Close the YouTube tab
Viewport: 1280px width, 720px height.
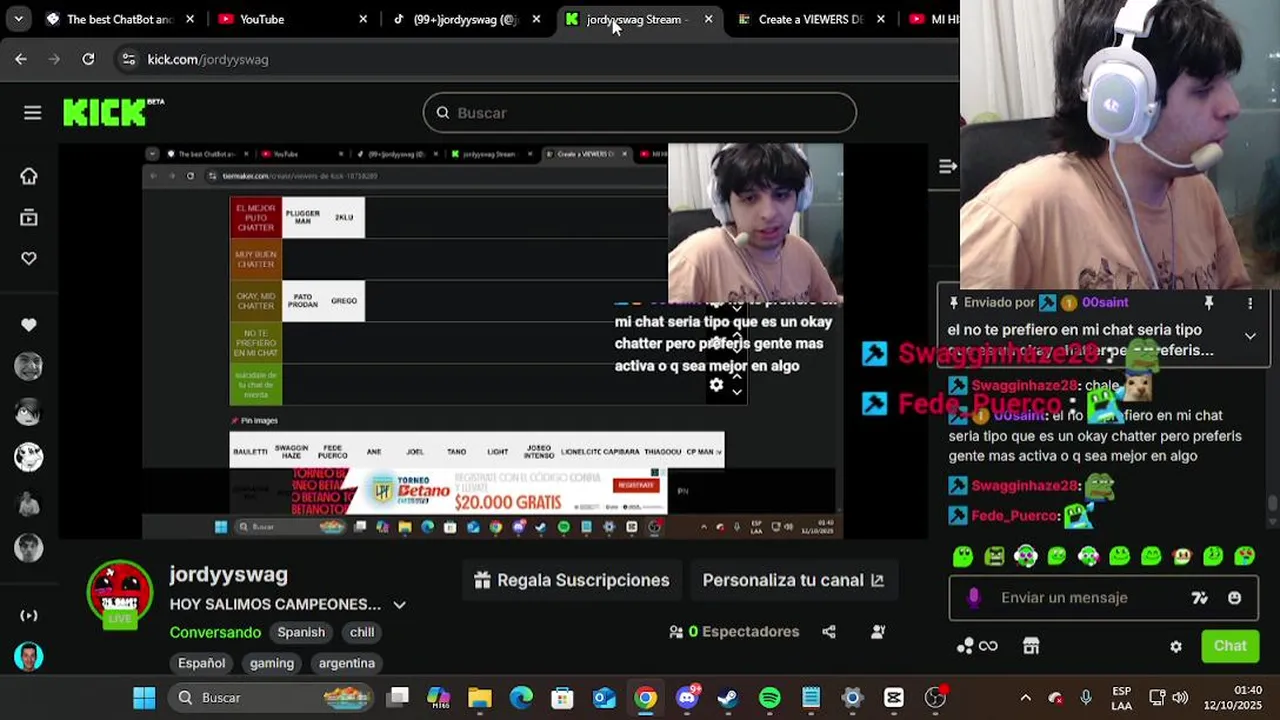363,19
